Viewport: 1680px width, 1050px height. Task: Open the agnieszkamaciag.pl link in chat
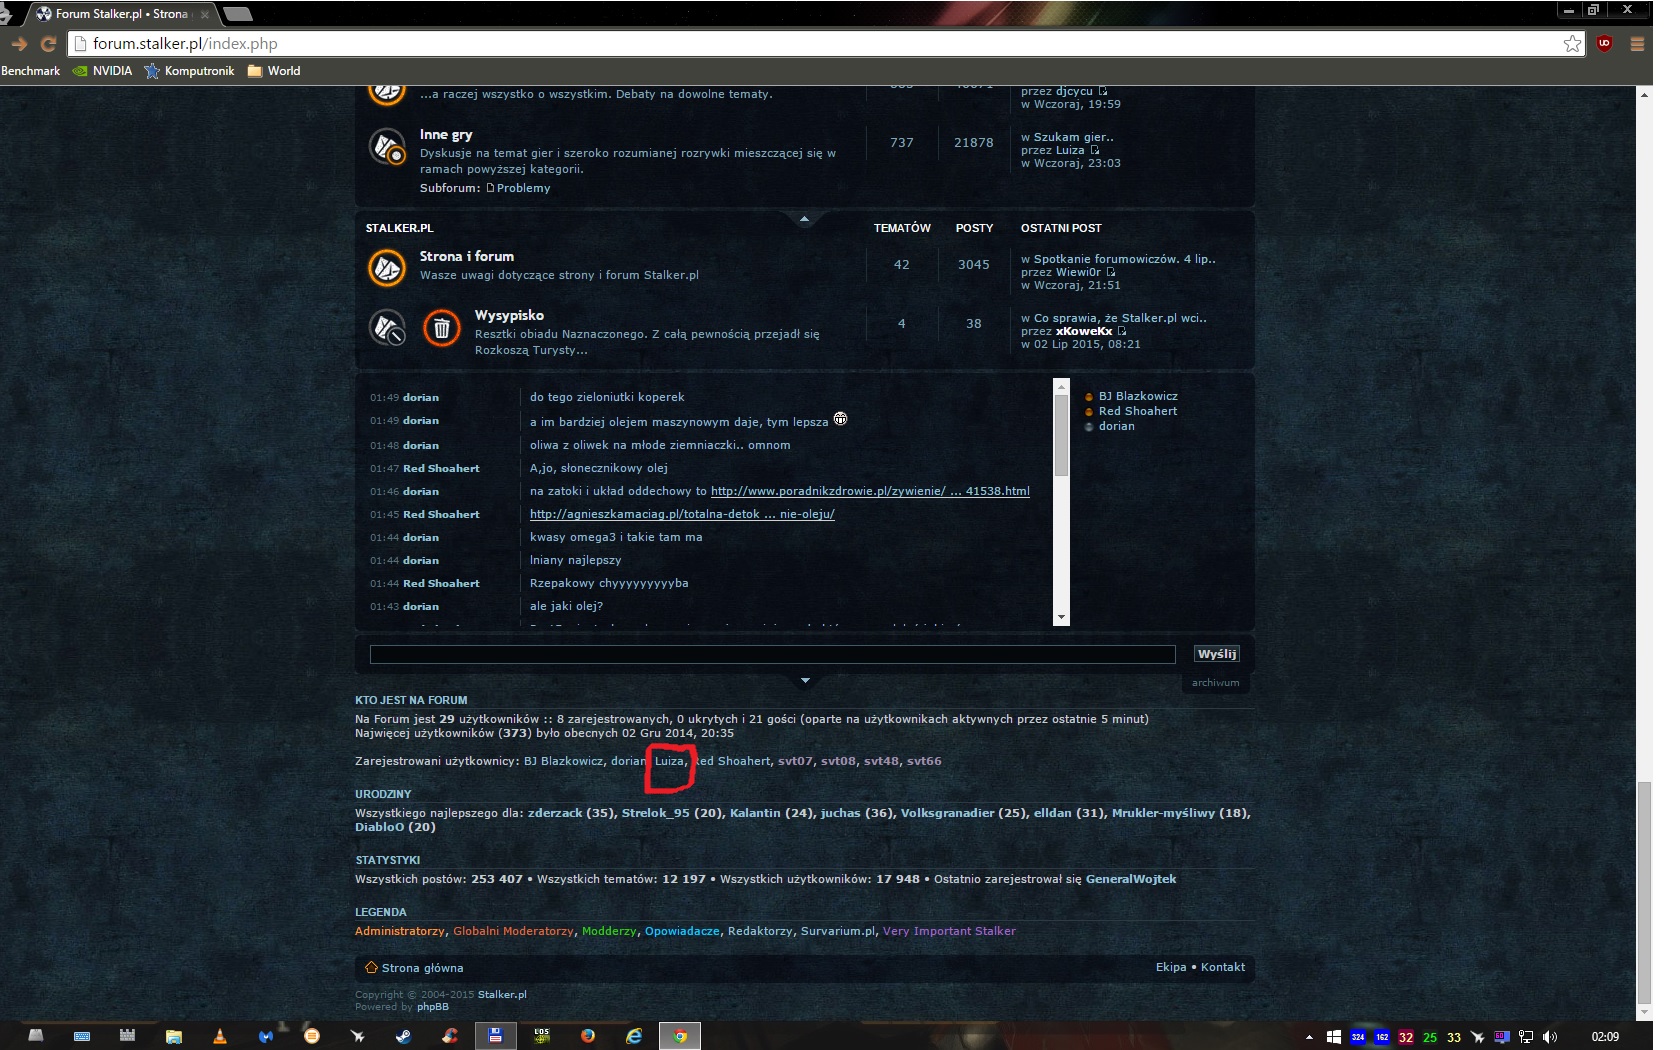click(x=682, y=514)
